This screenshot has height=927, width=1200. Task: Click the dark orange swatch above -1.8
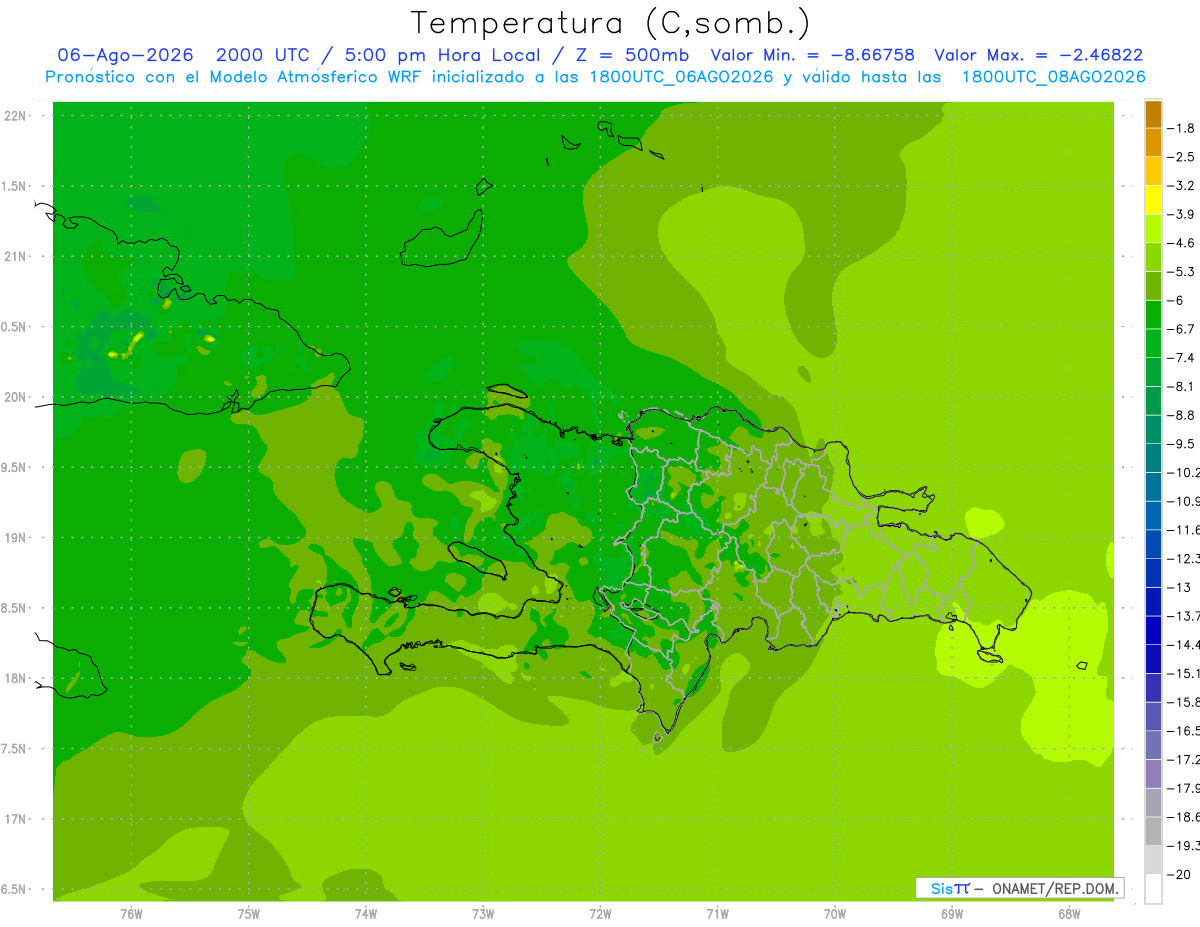click(1153, 114)
